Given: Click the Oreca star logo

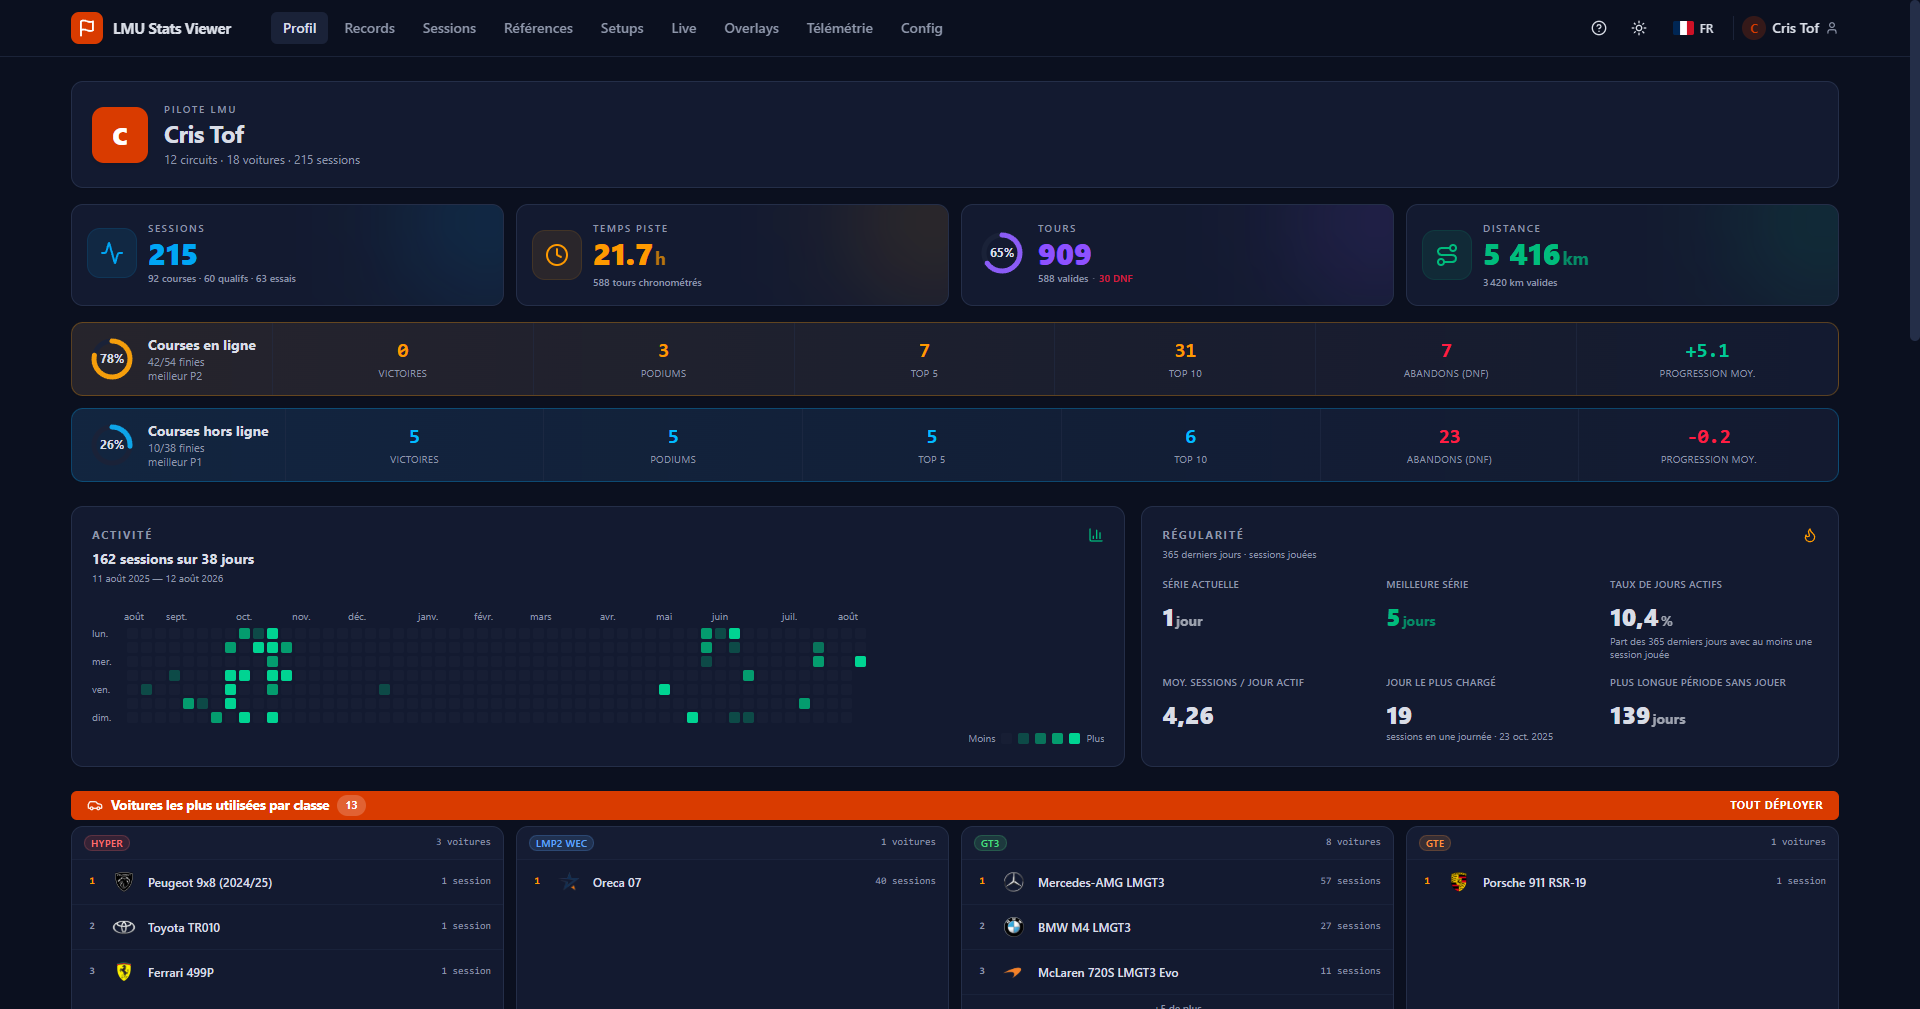Looking at the screenshot, I should (569, 882).
